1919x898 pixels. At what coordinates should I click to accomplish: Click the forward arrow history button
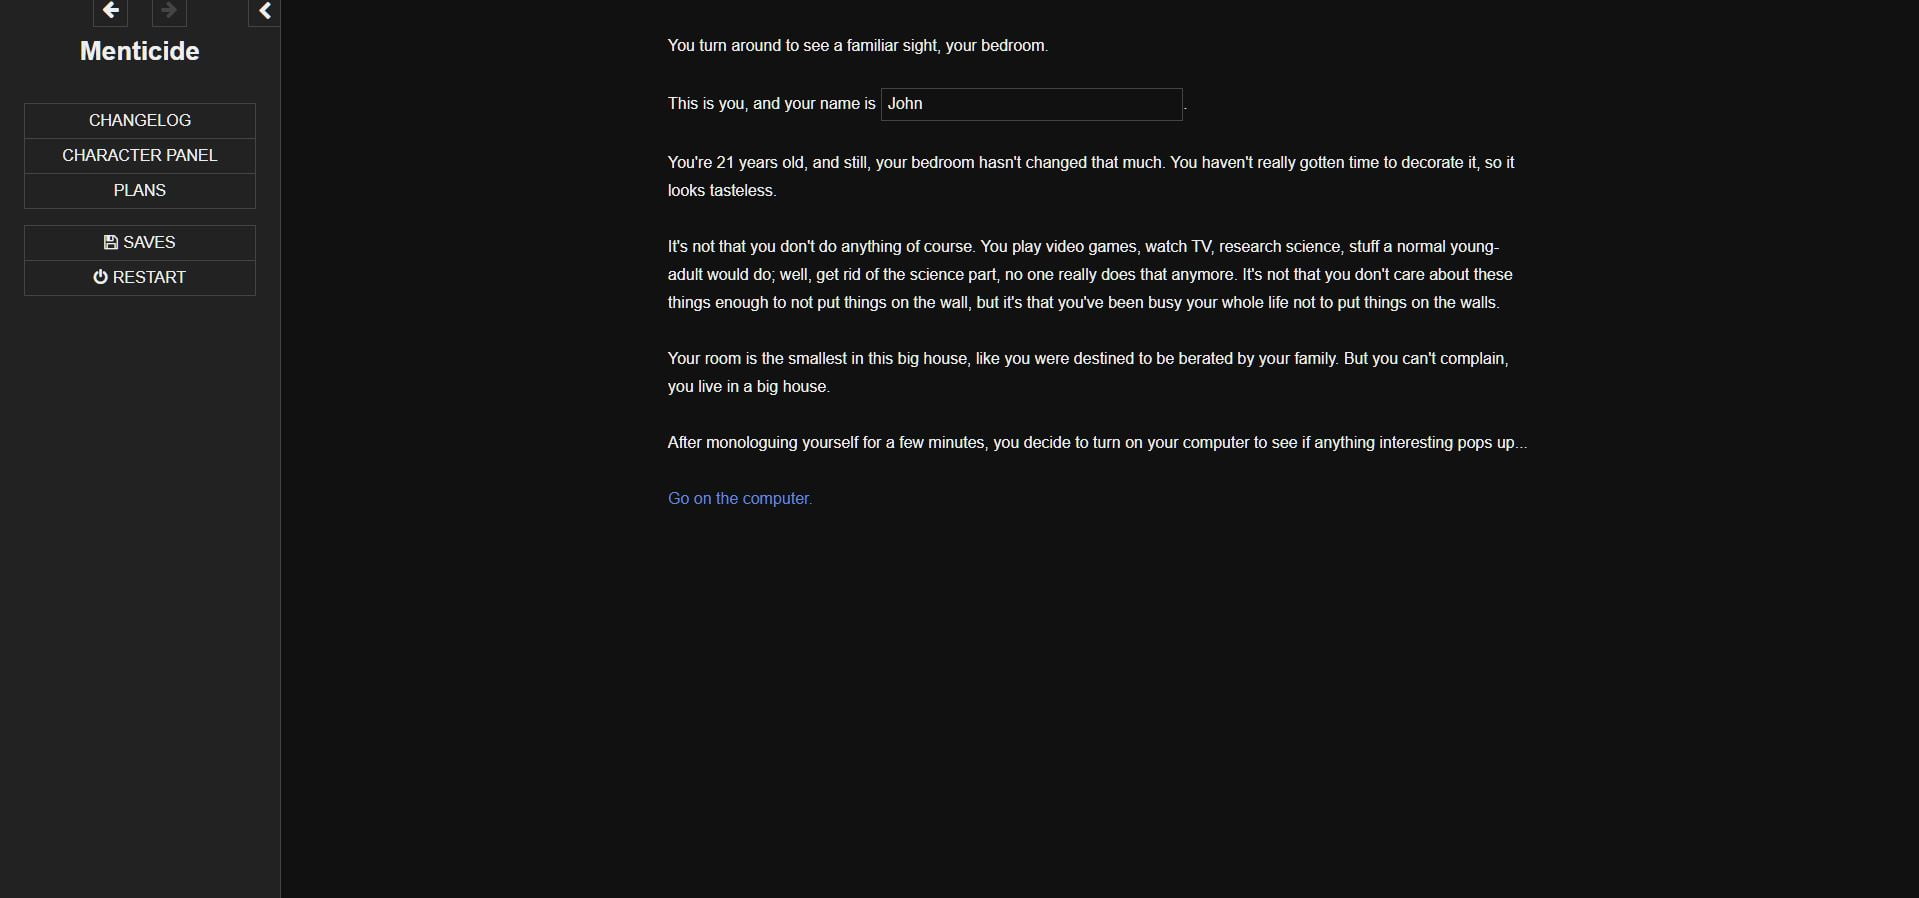point(169,11)
